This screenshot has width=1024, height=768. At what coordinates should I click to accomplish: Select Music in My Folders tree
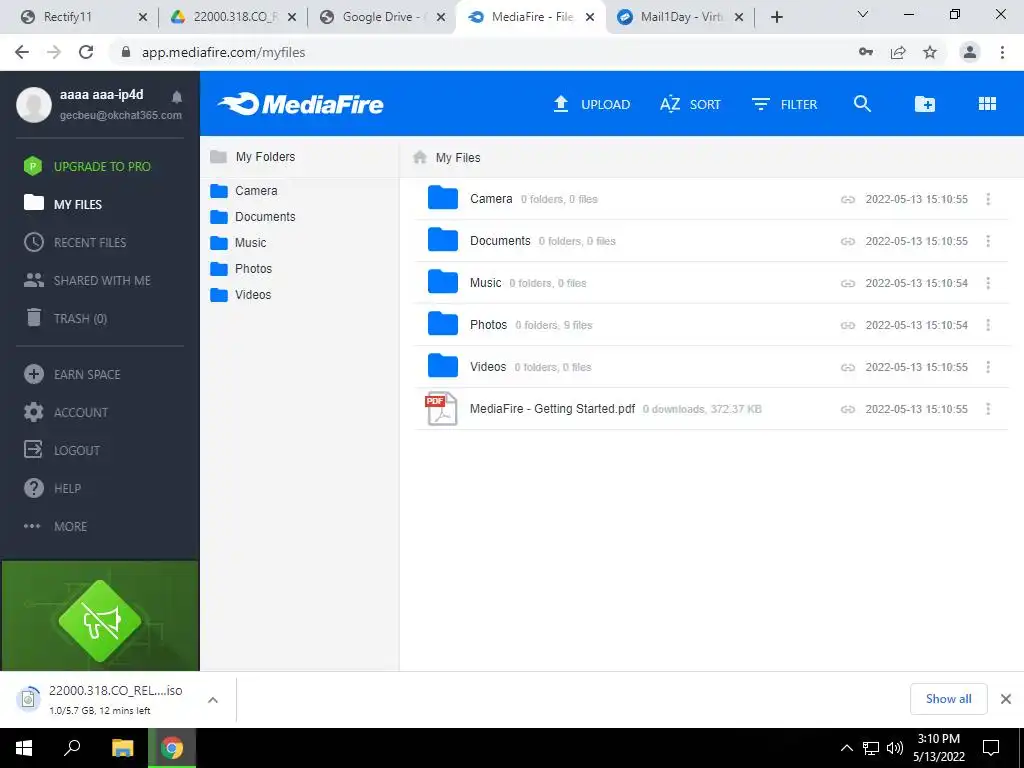pos(238,243)
